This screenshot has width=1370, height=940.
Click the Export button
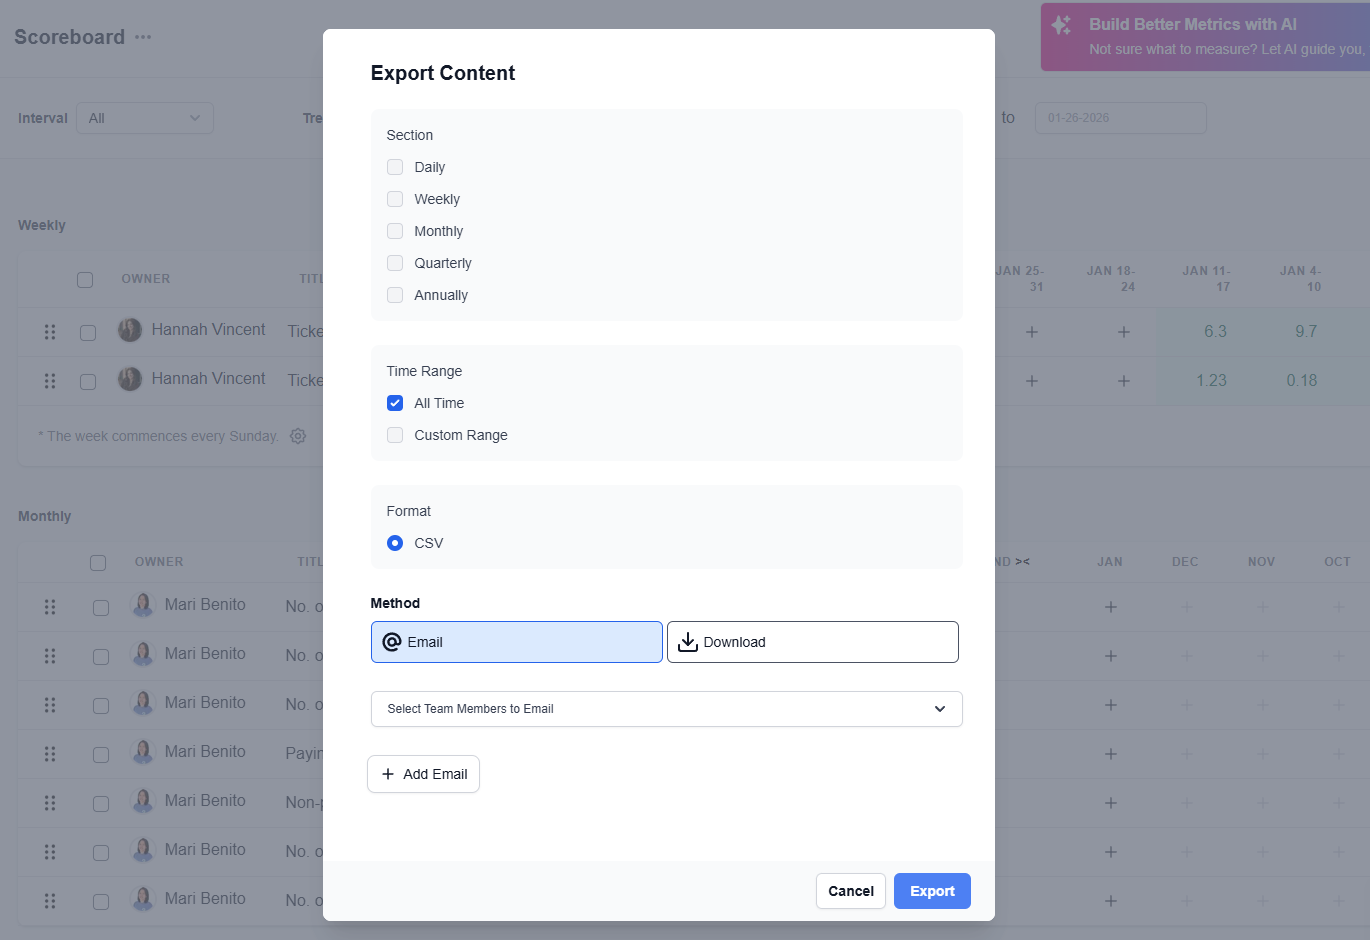point(931,891)
